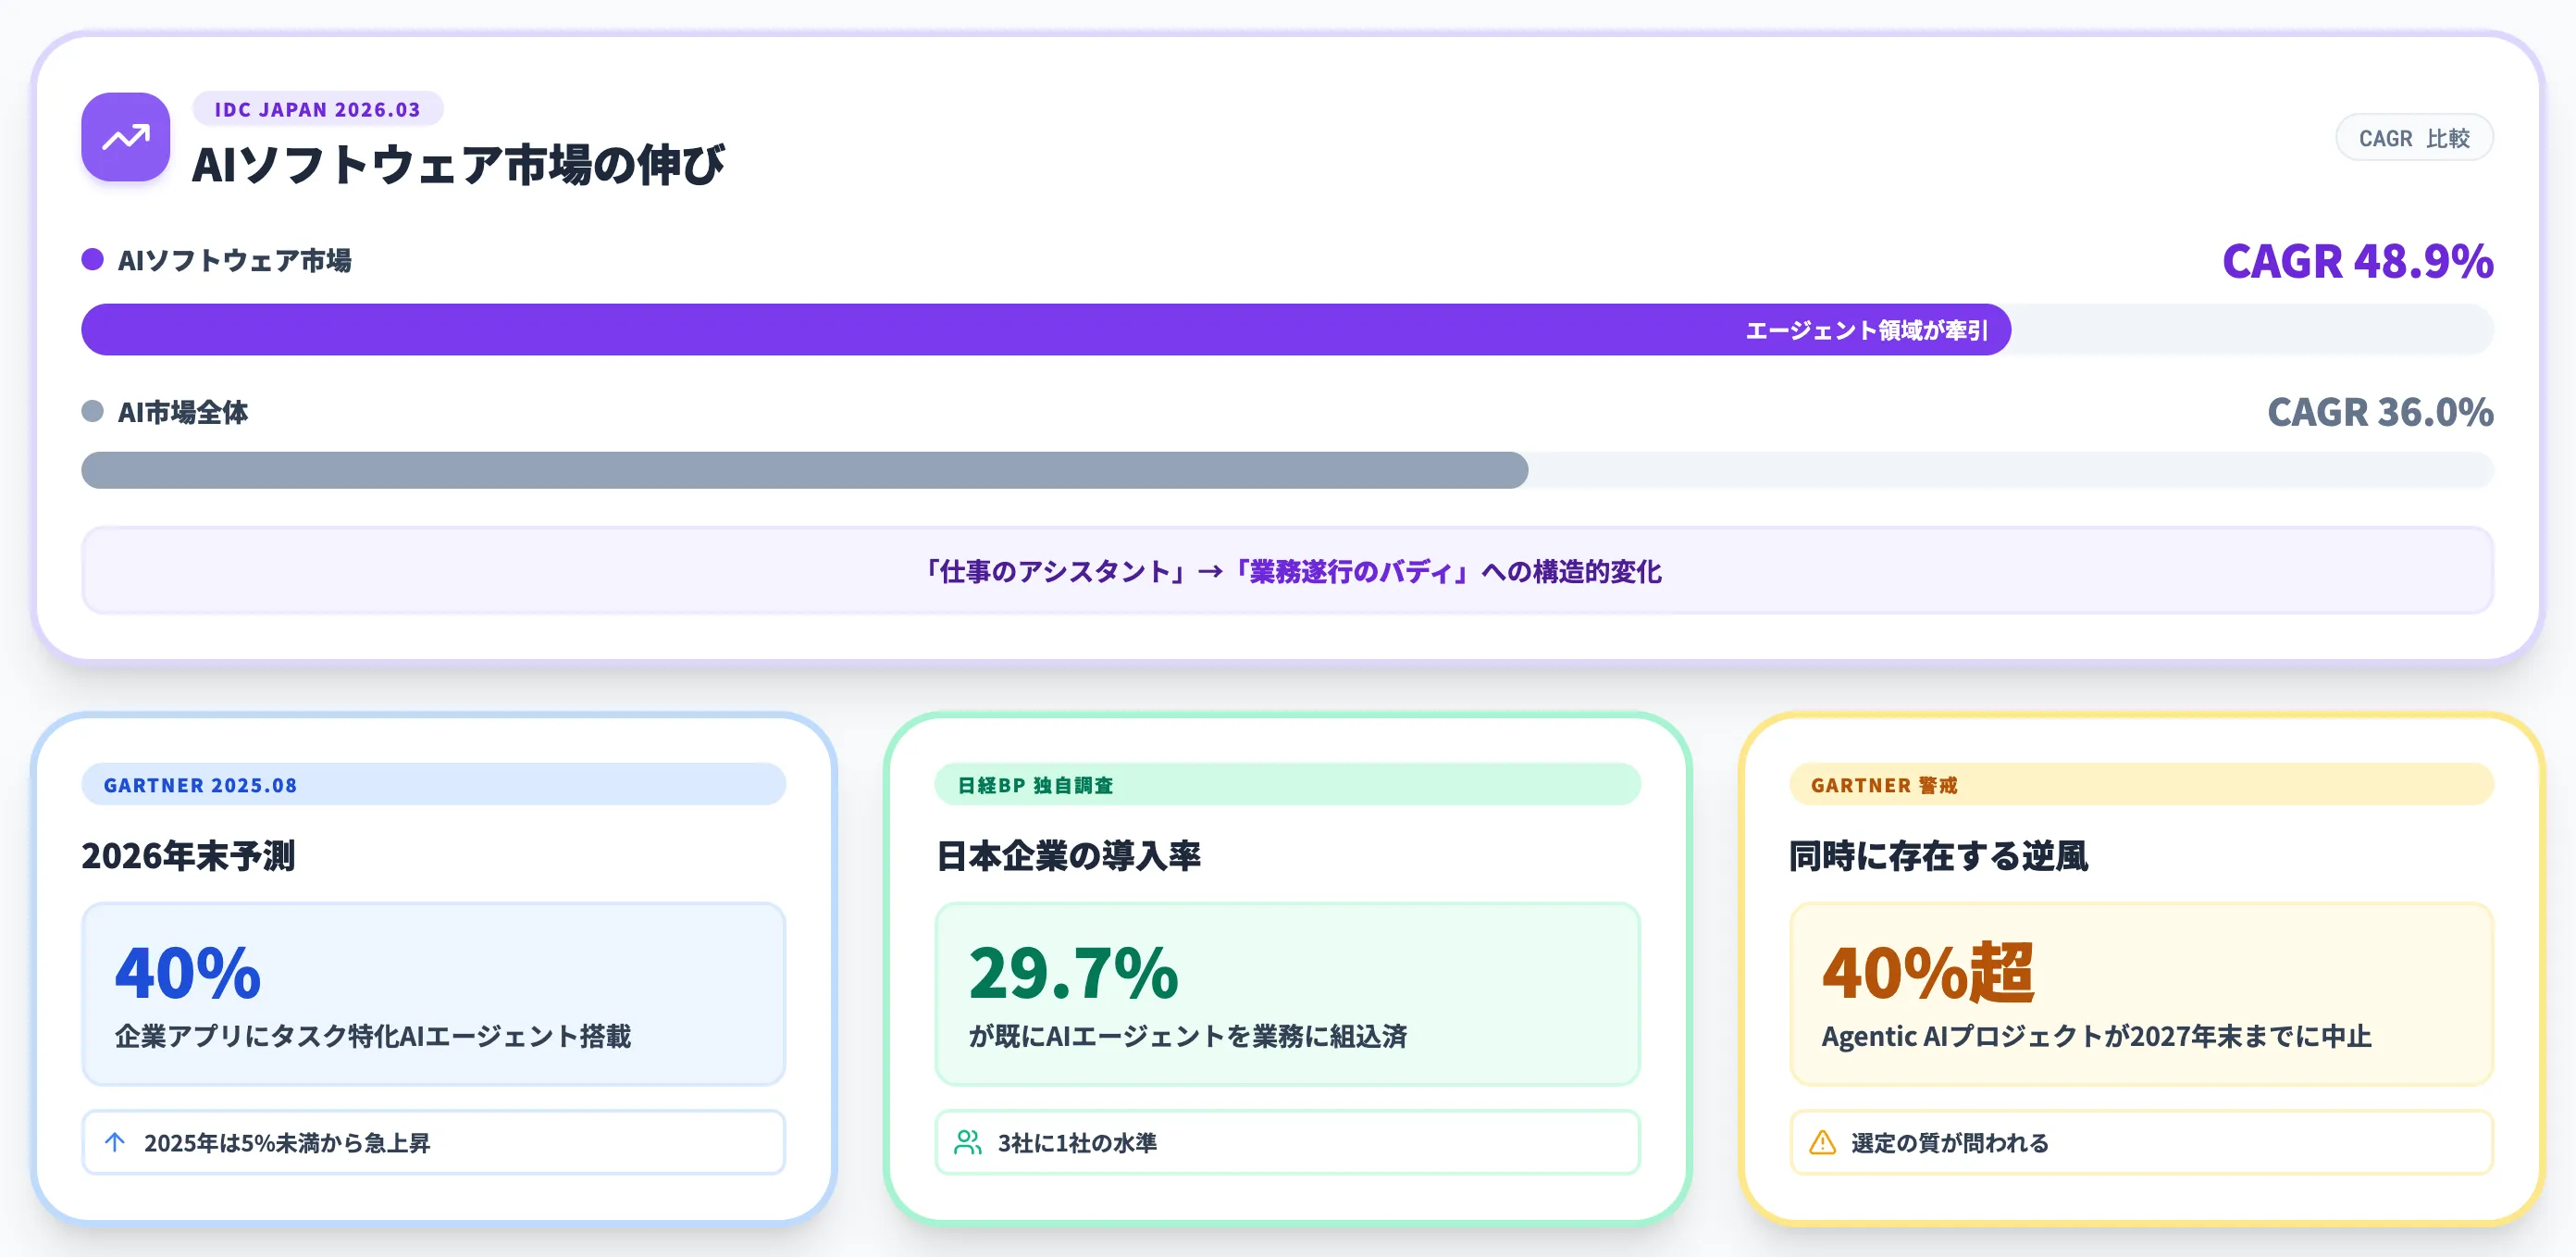Click が既にAIエージェントを業務に組込済 text
2576x1257 pixels.
[1187, 1036]
